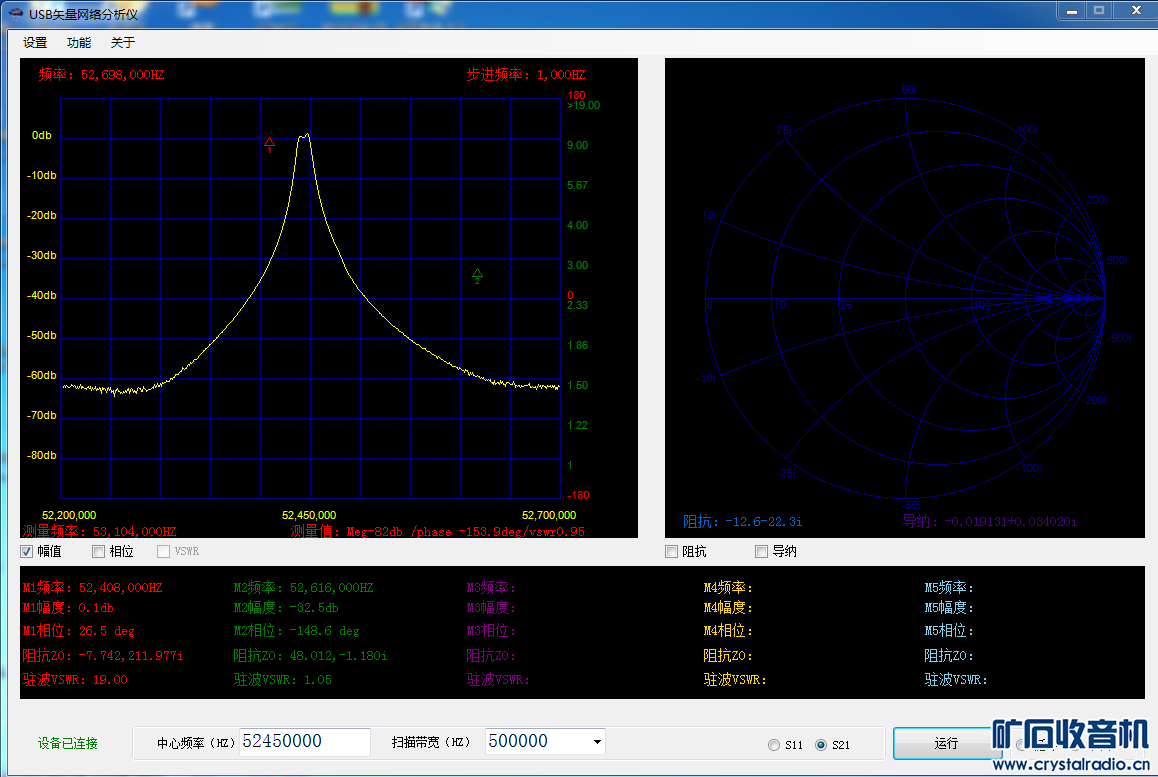Expand the 扫描带宽 sweep bandwidth dropdown arrow

pos(598,742)
